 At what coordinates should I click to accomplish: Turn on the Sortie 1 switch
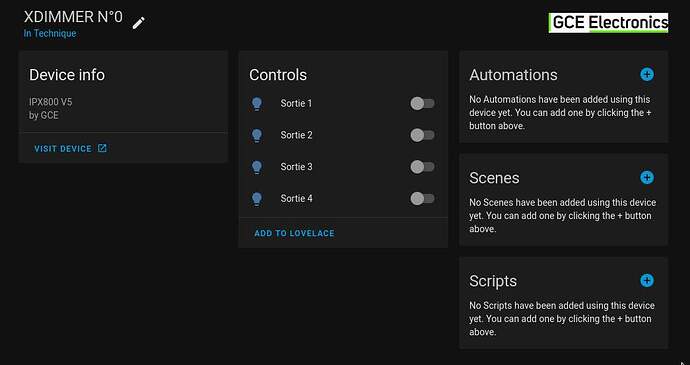pyautogui.click(x=422, y=103)
